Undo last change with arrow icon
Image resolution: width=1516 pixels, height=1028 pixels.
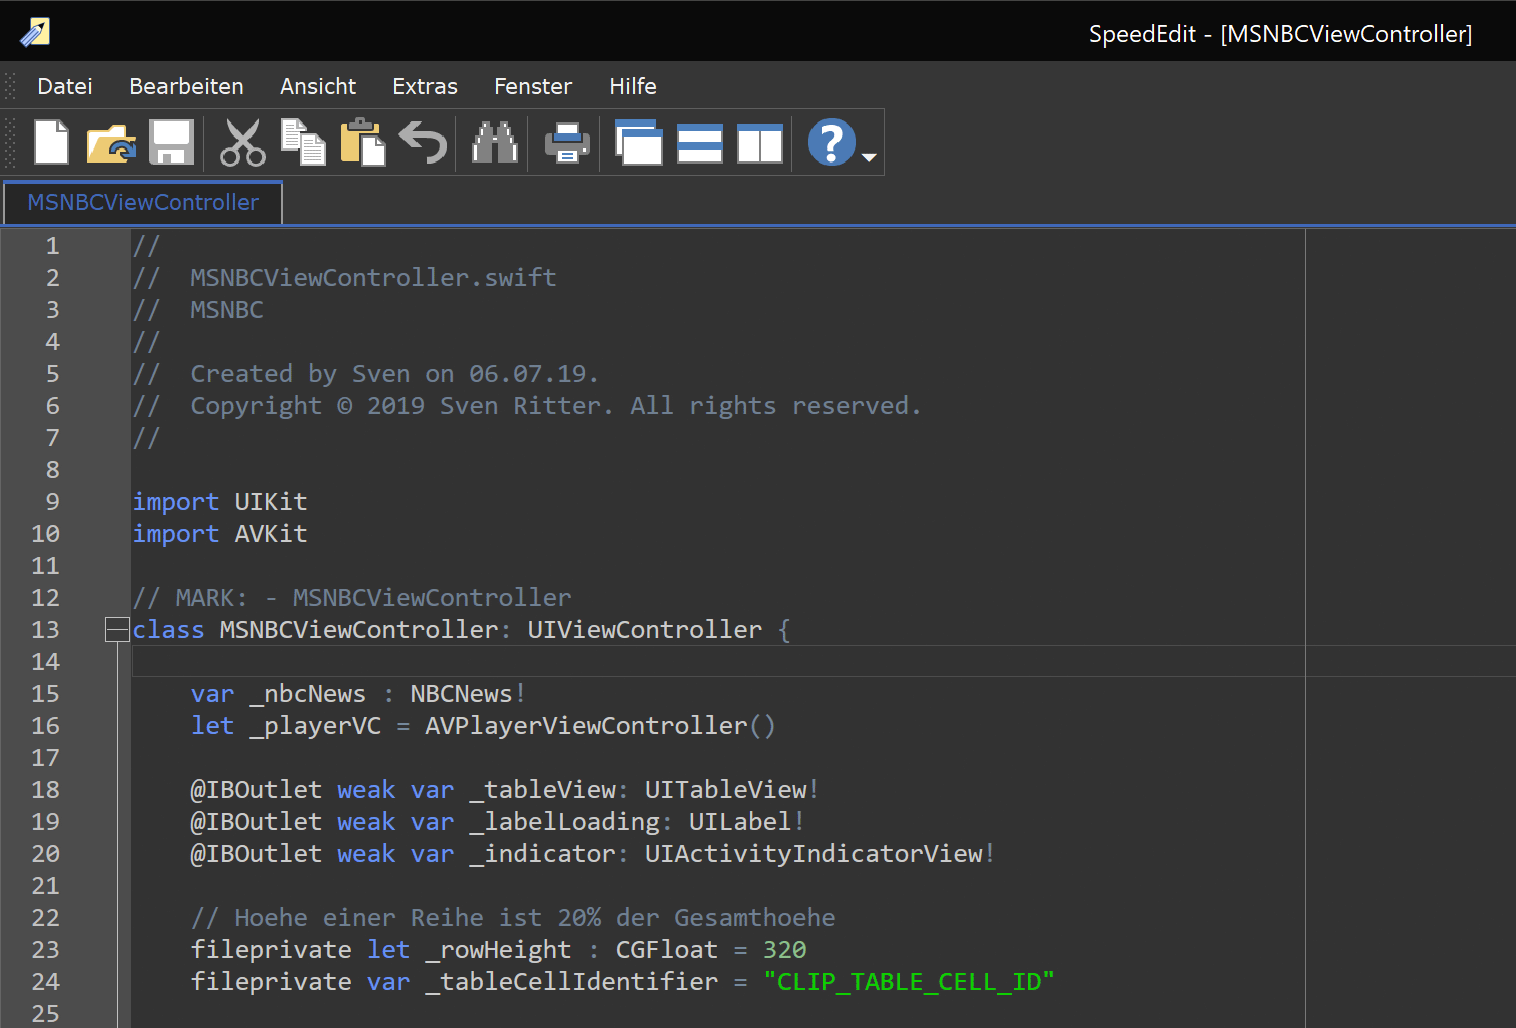point(423,142)
